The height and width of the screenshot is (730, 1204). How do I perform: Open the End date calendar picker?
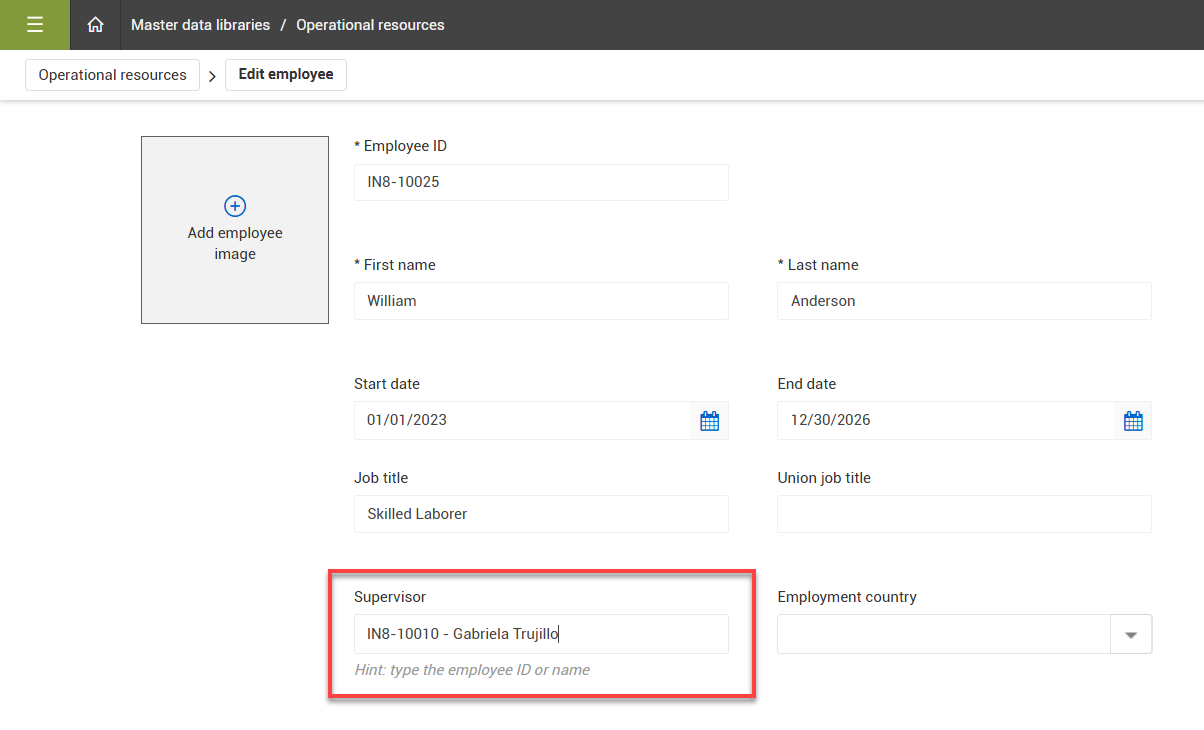(x=1133, y=421)
